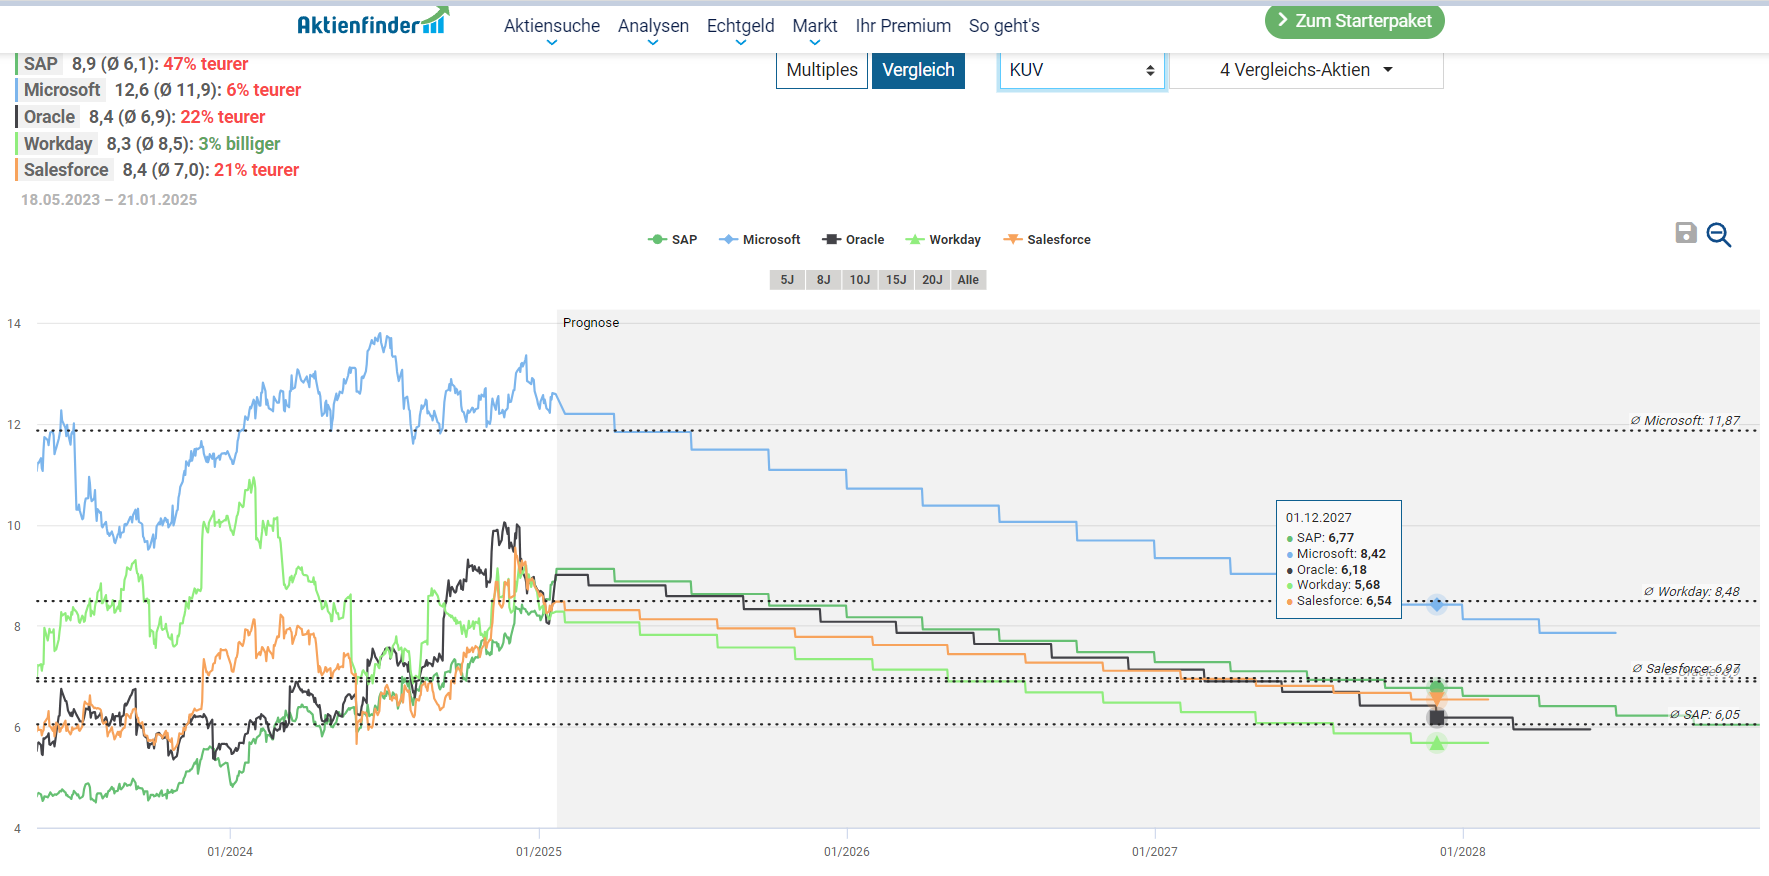Image resolution: width=1769 pixels, height=876 pixels.
Task: Click the Microsoft stock label in summary
Action: [x=62, y=90]
